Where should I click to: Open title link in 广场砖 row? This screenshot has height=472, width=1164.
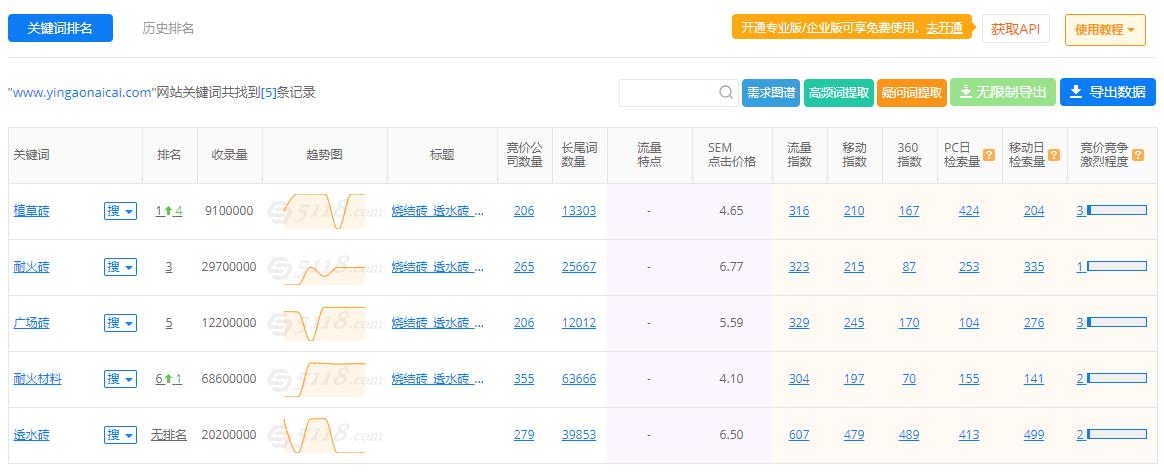[x=438, y=323]
